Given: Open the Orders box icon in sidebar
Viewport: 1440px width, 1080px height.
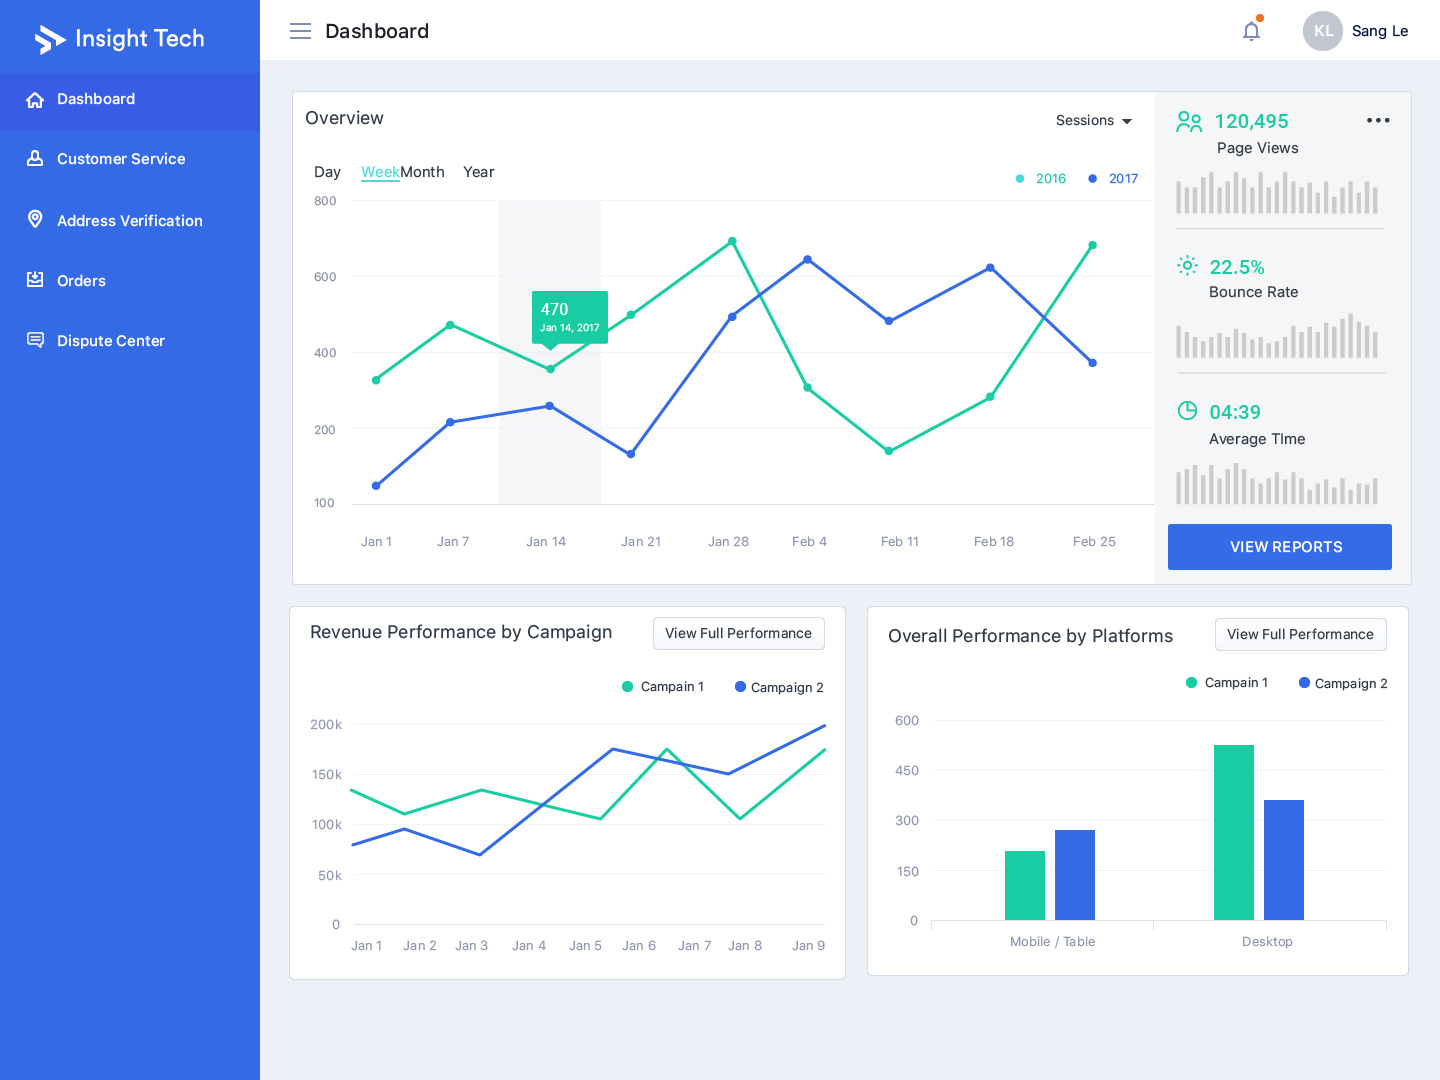Looking at the screenshot, I should (35, 280).
